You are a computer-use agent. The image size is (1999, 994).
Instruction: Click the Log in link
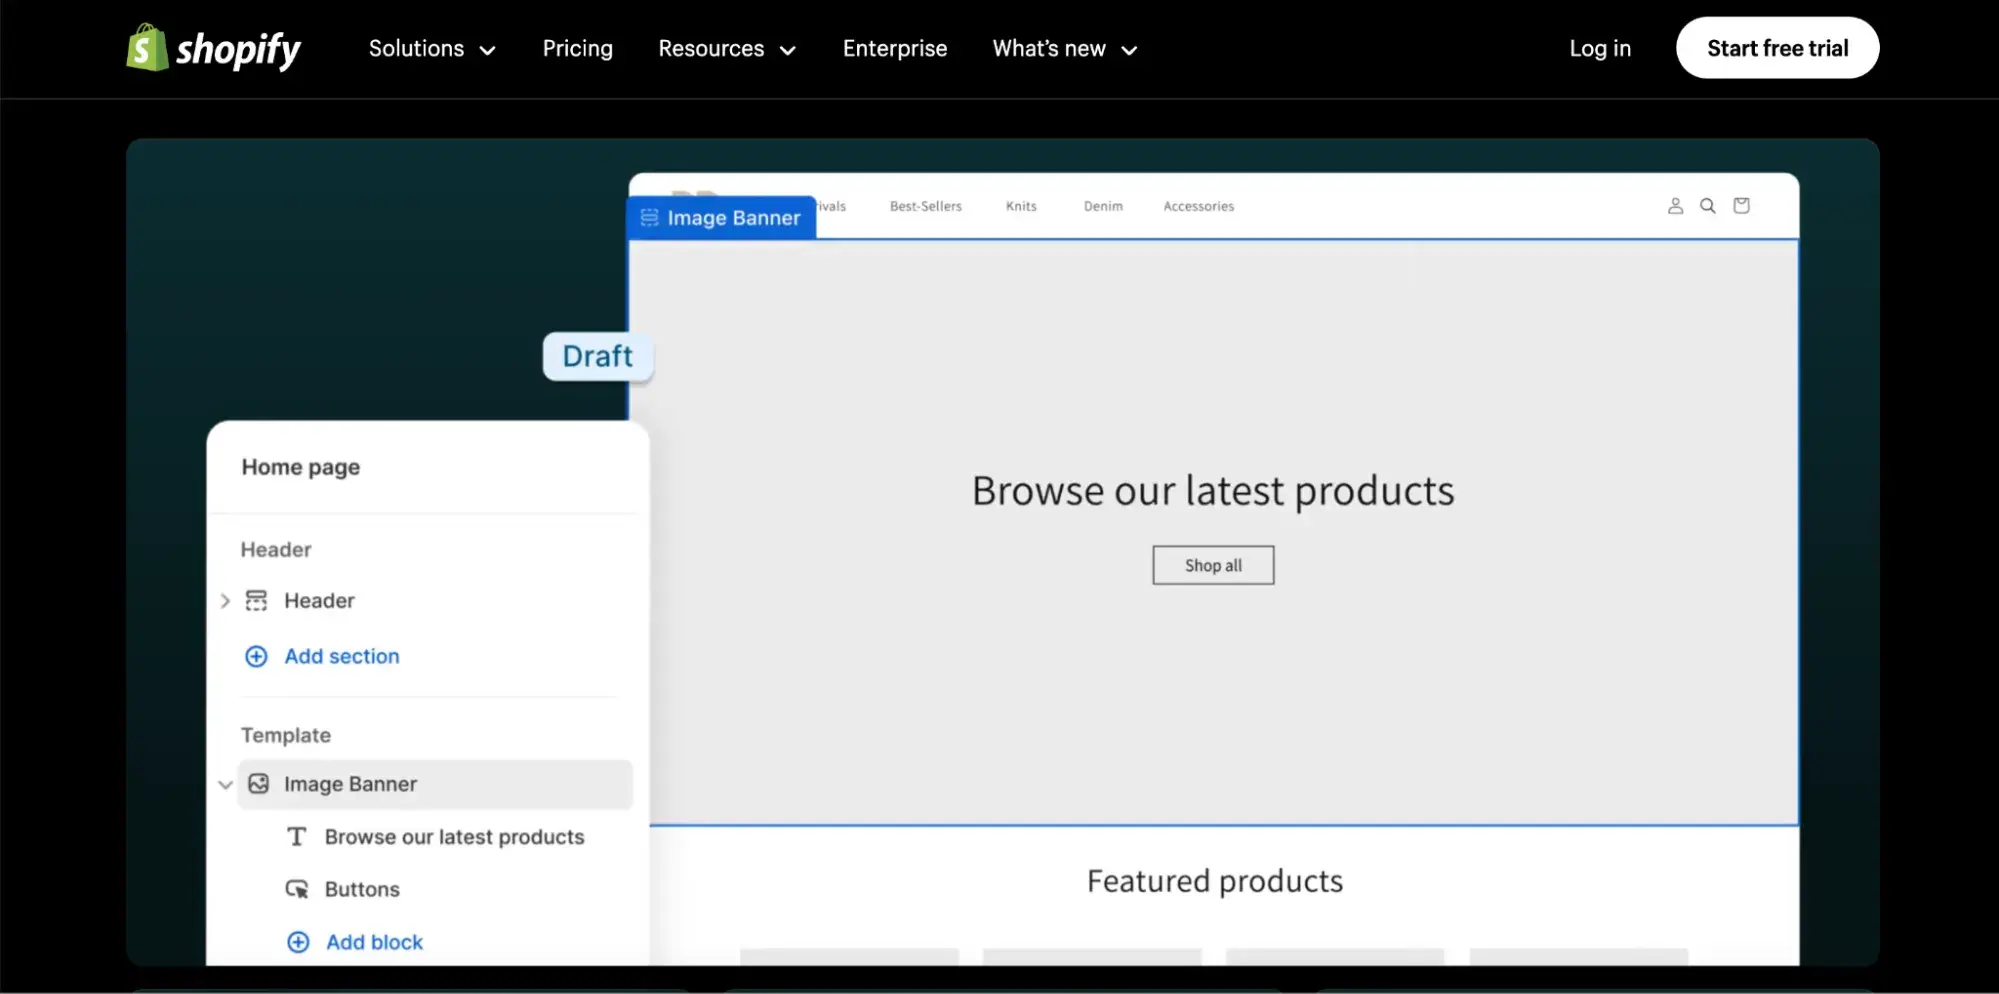tap(1599, 49)
